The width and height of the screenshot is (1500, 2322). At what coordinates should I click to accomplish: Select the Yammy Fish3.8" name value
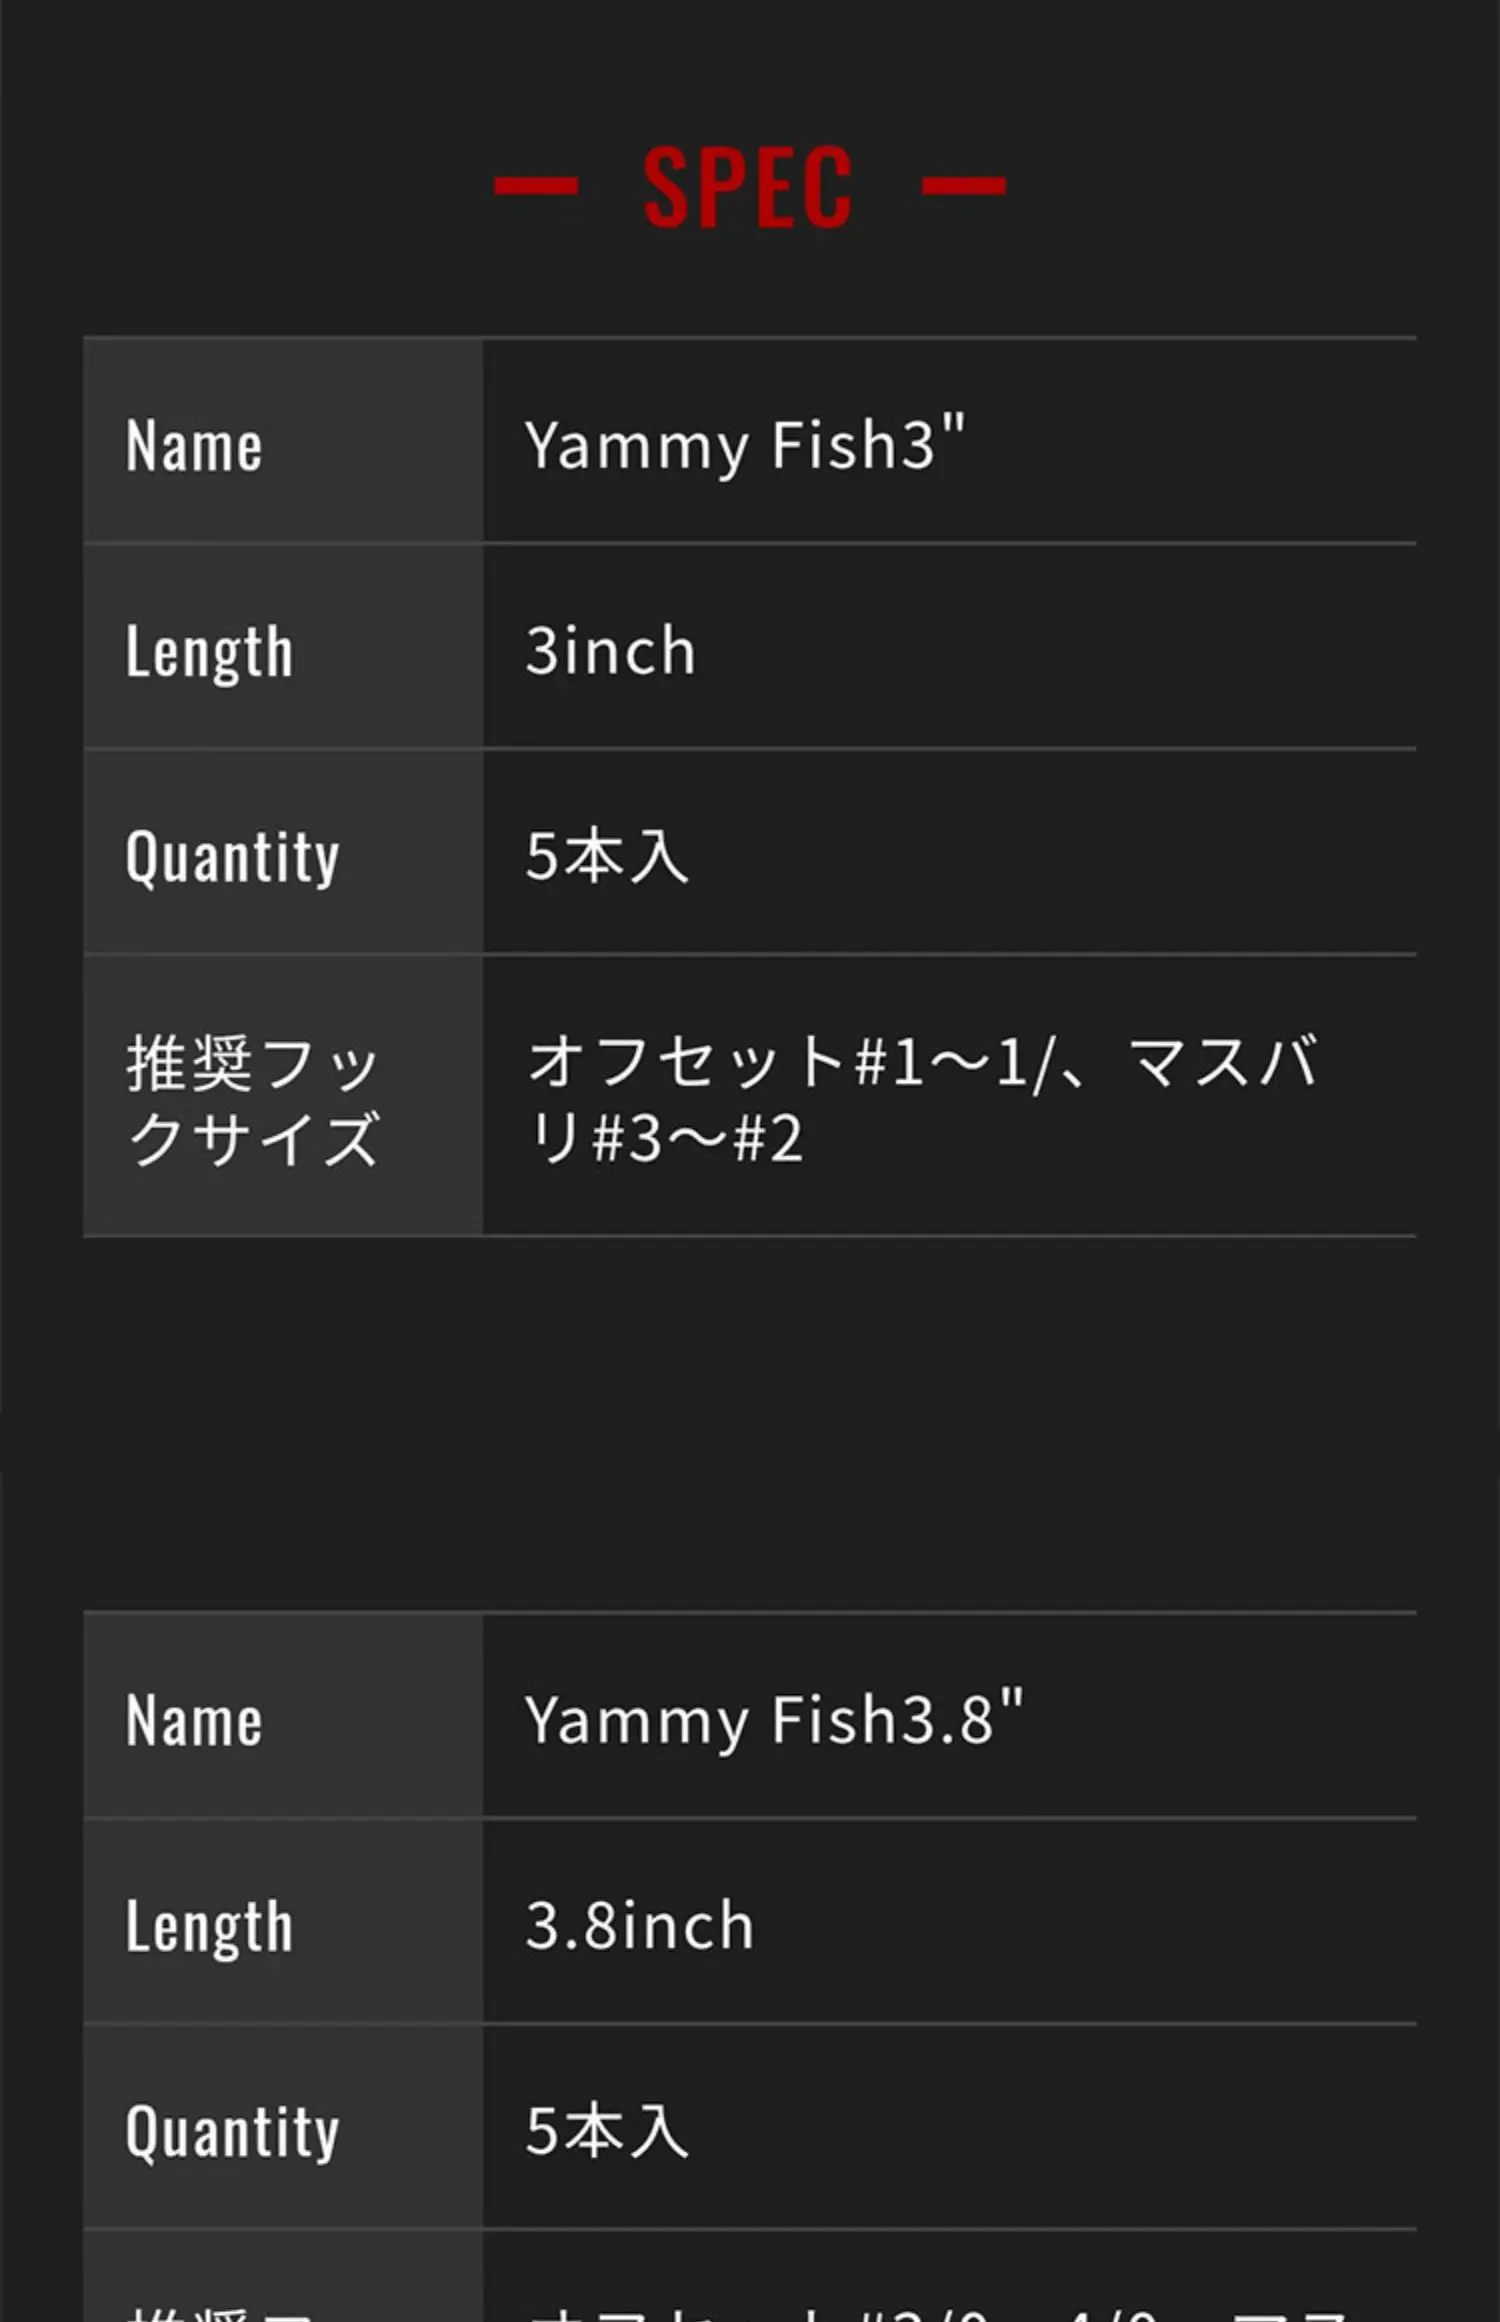(x=774, y=1720)
